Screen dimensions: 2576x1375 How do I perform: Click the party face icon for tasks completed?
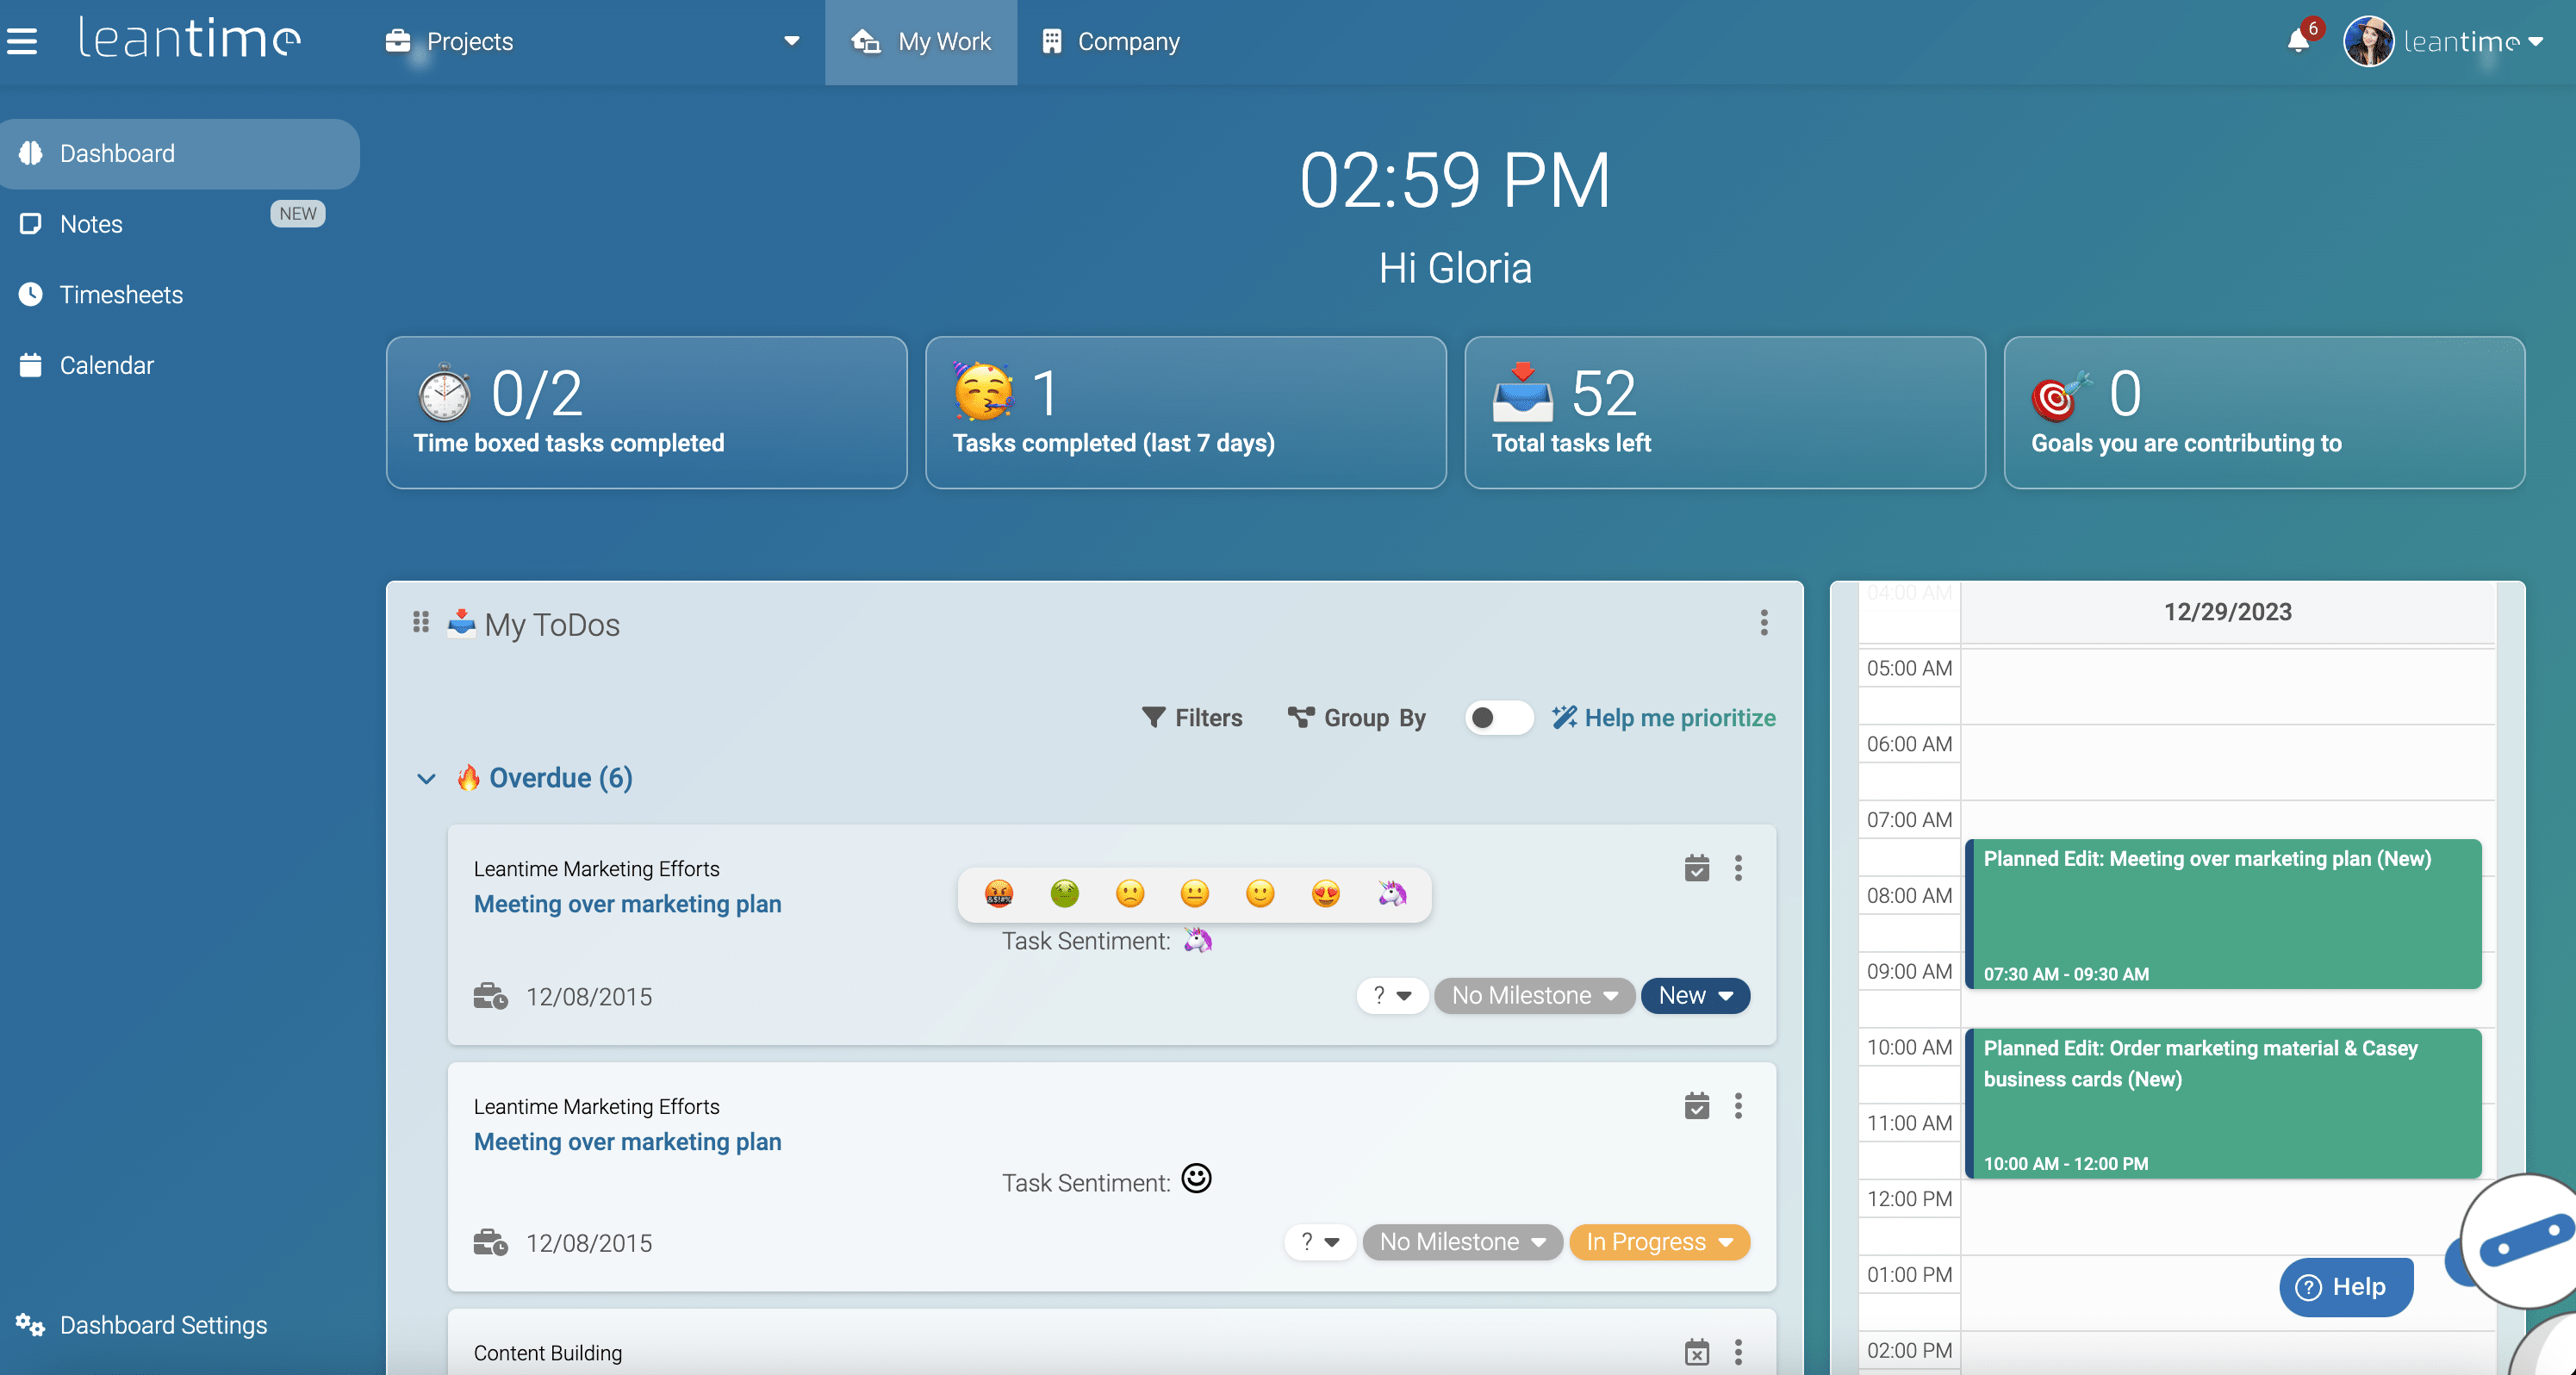click(983, 392)
